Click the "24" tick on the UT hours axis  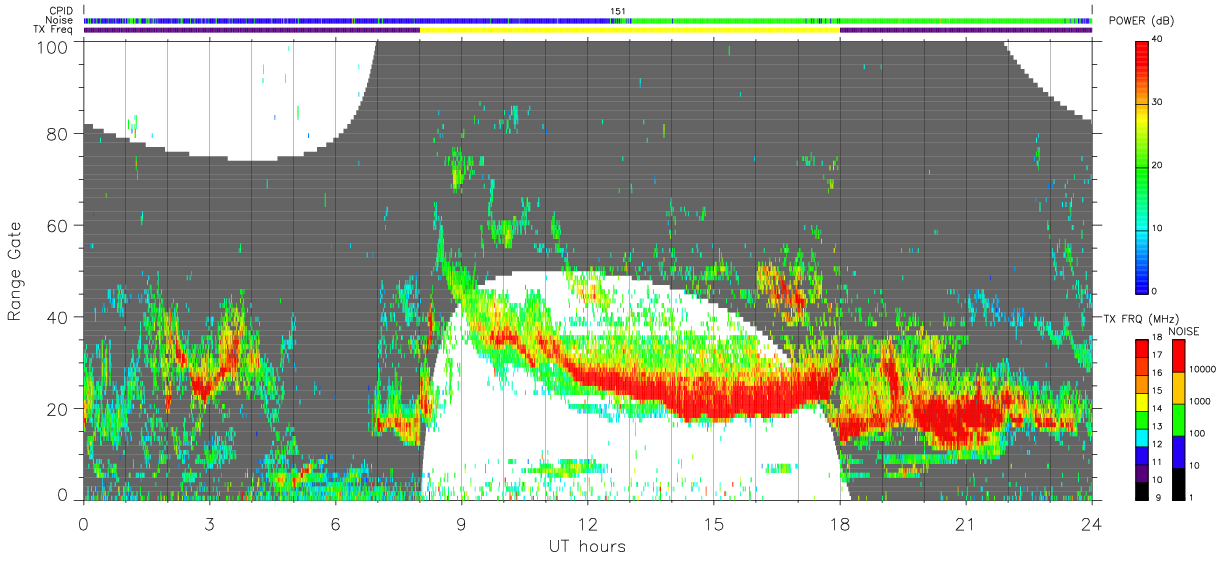[x=1092, y=523]
